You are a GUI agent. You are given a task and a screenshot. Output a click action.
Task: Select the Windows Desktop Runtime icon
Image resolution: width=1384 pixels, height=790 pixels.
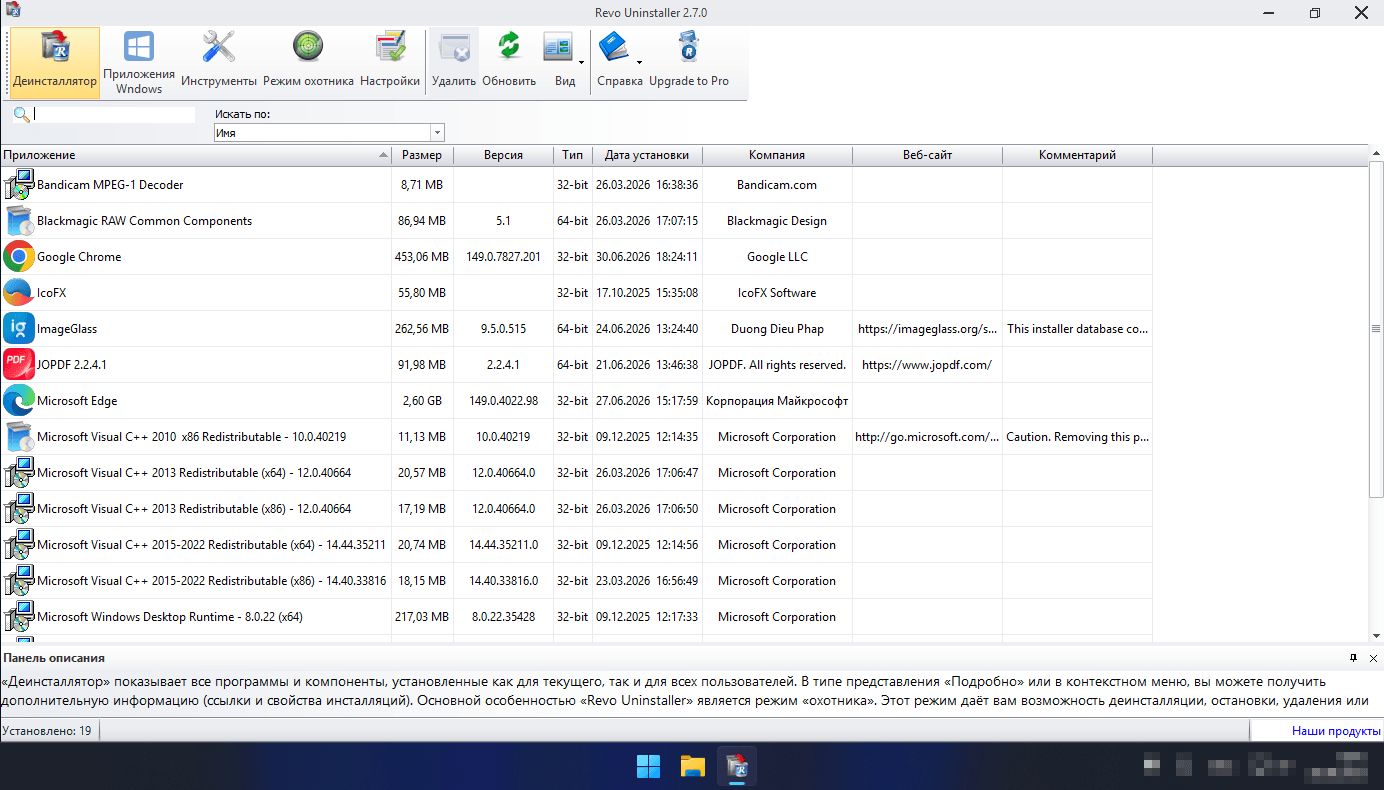click(x=19, y=617)
